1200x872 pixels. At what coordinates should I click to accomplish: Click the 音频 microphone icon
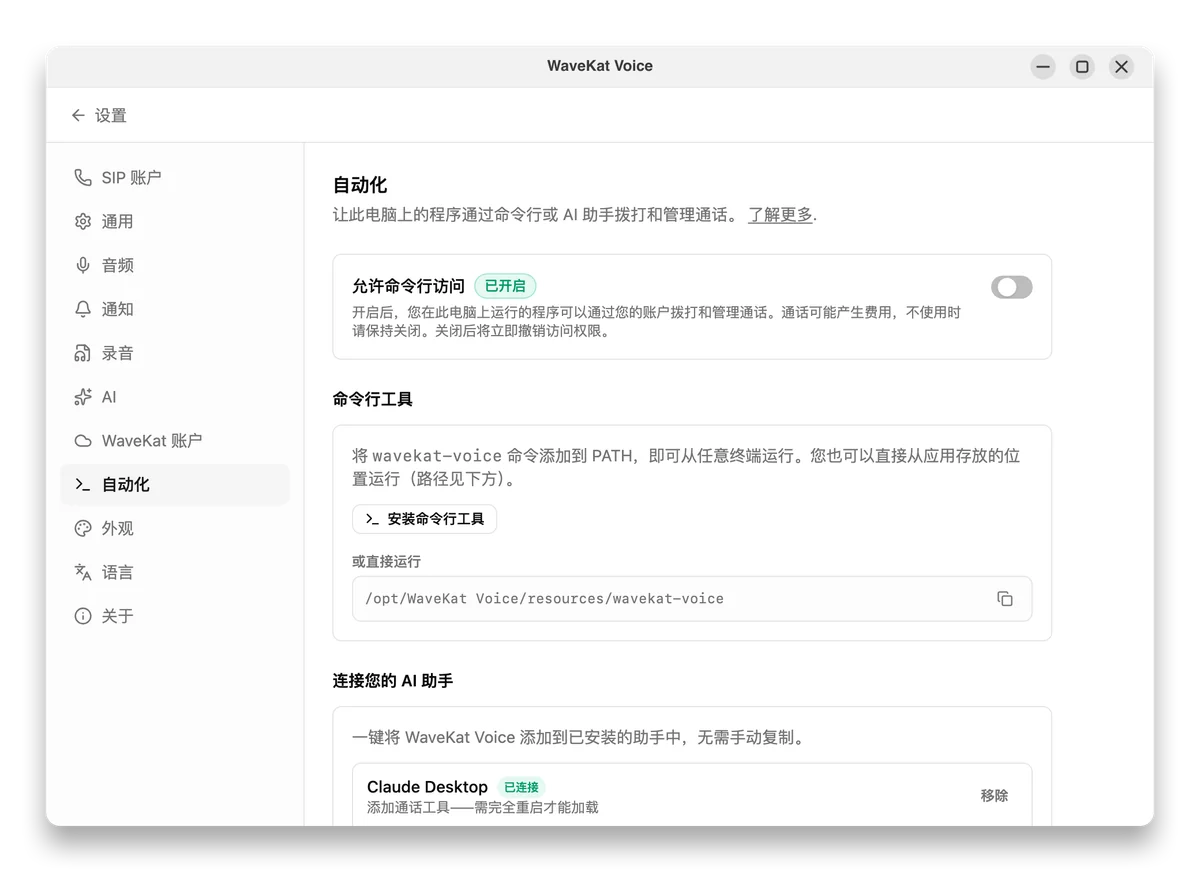tap(83, 265)
